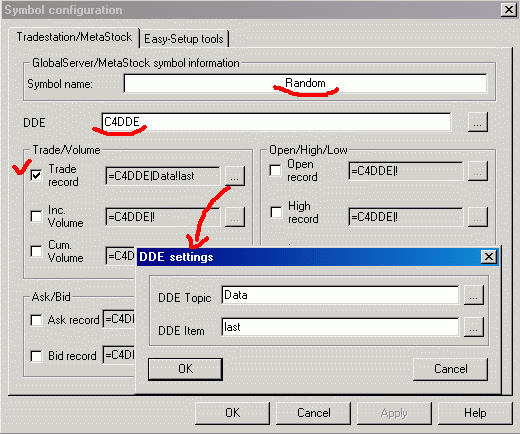
Task: Switch to Easy-Setup tools tab
Action: click(184, 39)
